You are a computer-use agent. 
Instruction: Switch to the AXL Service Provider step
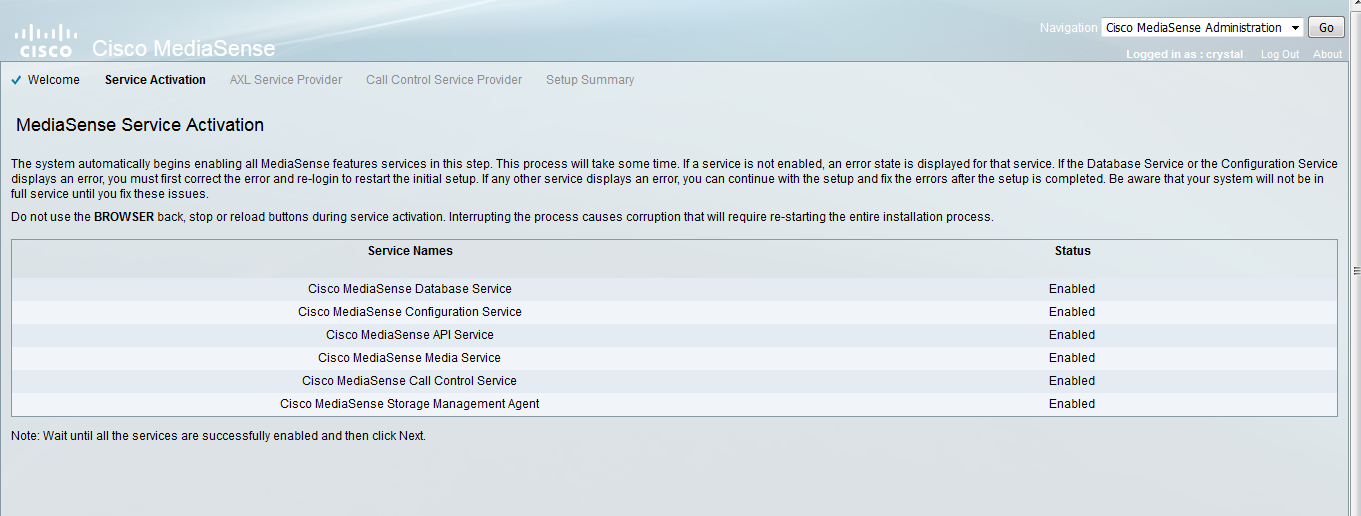coord(286,80)
